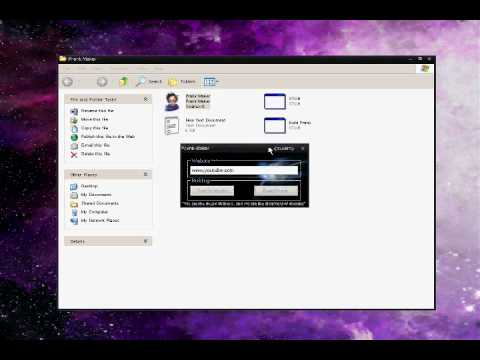Open Desktop link in Other Places
The width and height of the screenshot is (480, 360).
point(89,186)
